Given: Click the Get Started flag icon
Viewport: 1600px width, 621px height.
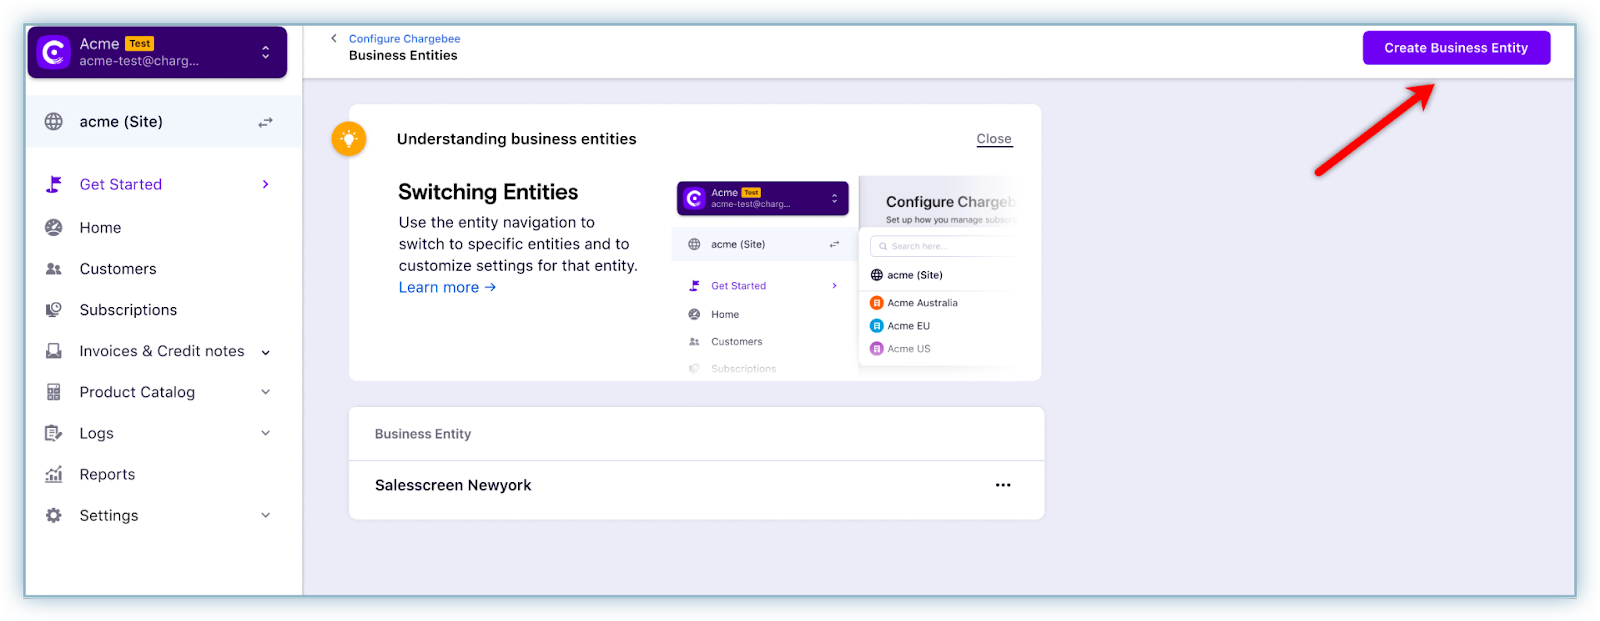Looking at the screenshot, I should (x=54, y=184).
